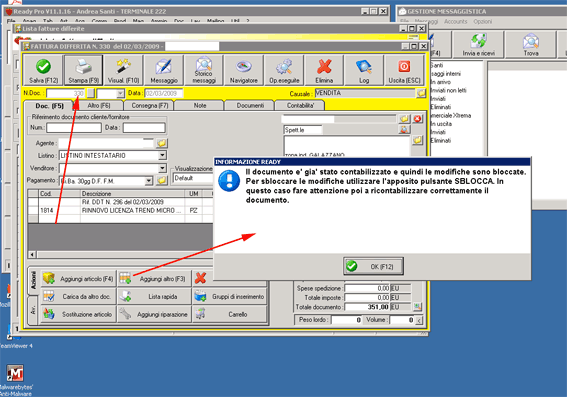This screenshot has height=397, width=567.
Task: Click small arrow button beside Volume field
Action: (x=419, y=320)
